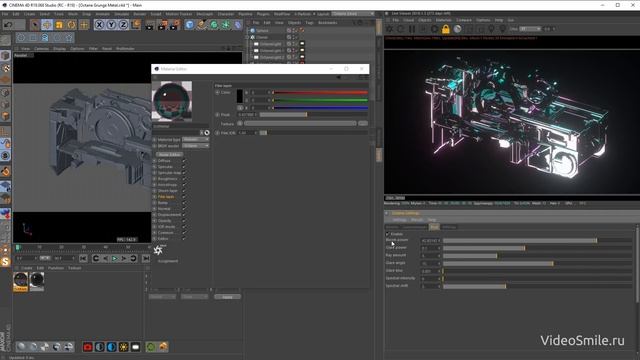This screenshot has height=360, width=640.
Task: Click the Assignment label in Material Editor
Action: pyautogui.click(x=168, y=261)
